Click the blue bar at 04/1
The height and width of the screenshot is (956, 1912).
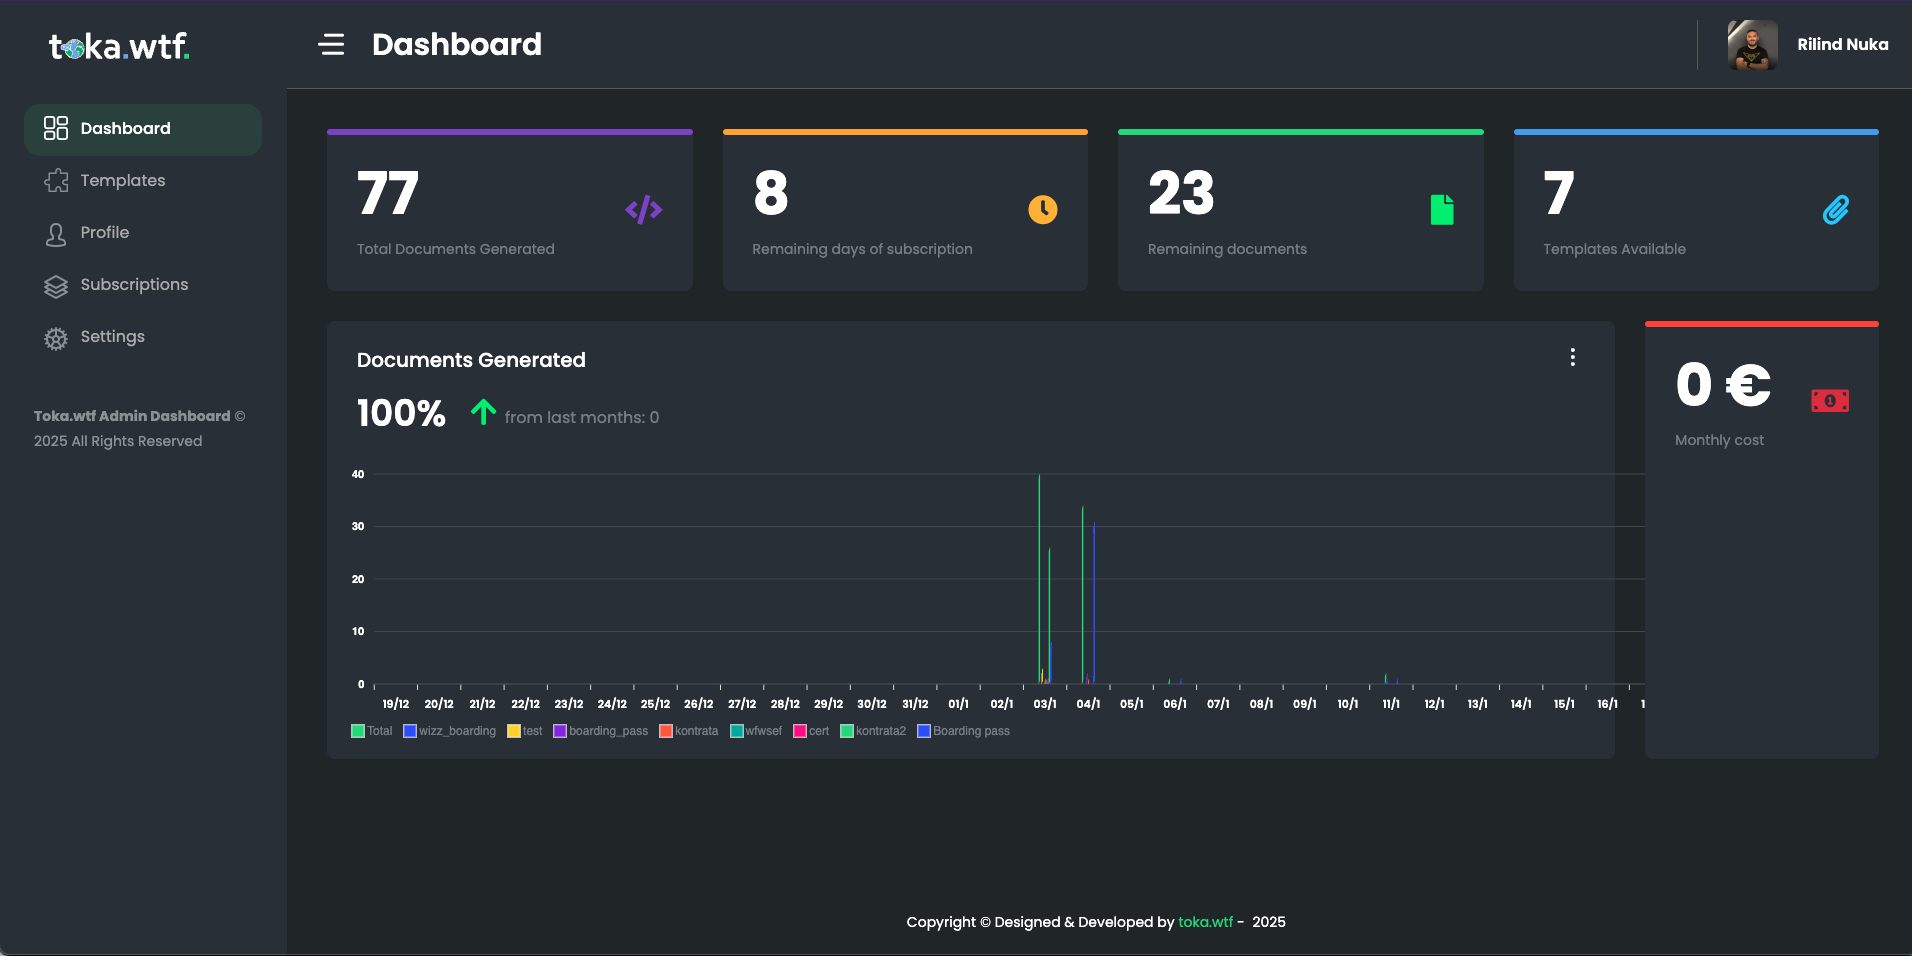click(1094, 602)
